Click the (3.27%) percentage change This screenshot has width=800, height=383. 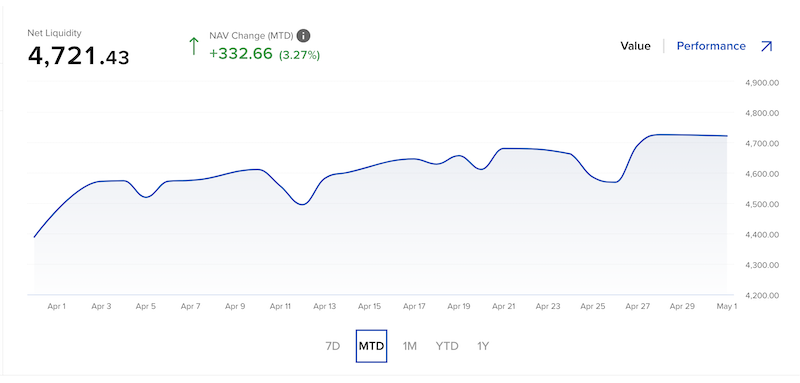click(299, 55)
